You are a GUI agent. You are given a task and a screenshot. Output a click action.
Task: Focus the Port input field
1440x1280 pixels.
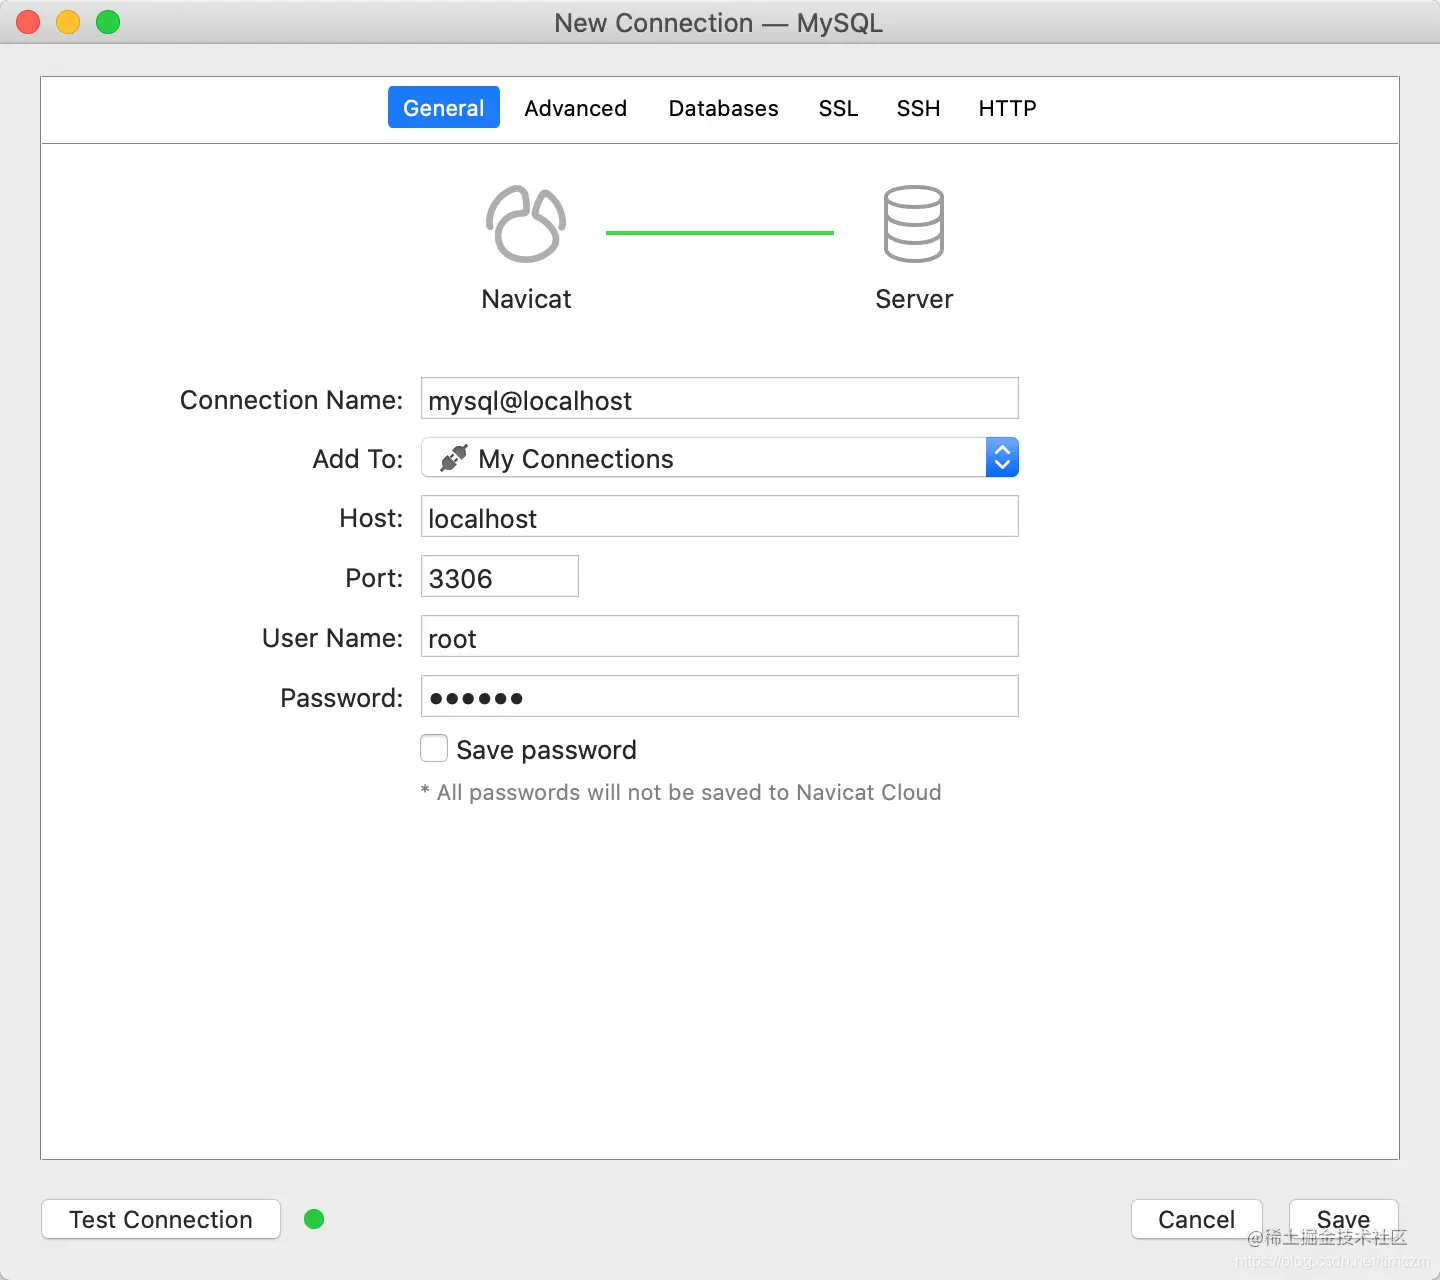point(500,576)
